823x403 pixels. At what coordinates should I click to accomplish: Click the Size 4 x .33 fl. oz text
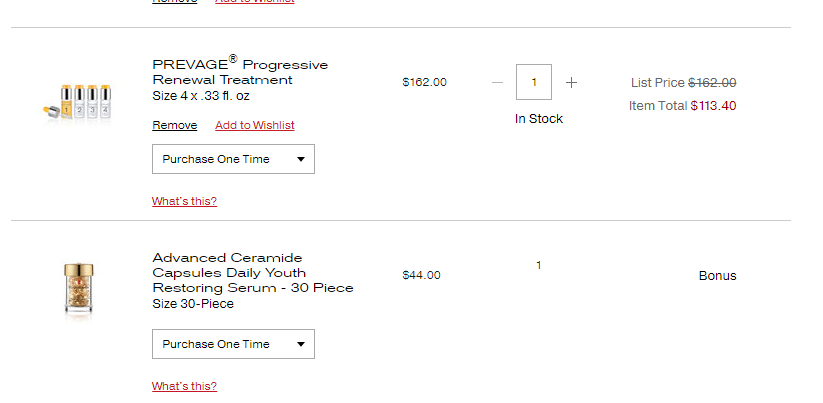click(201, 96)
